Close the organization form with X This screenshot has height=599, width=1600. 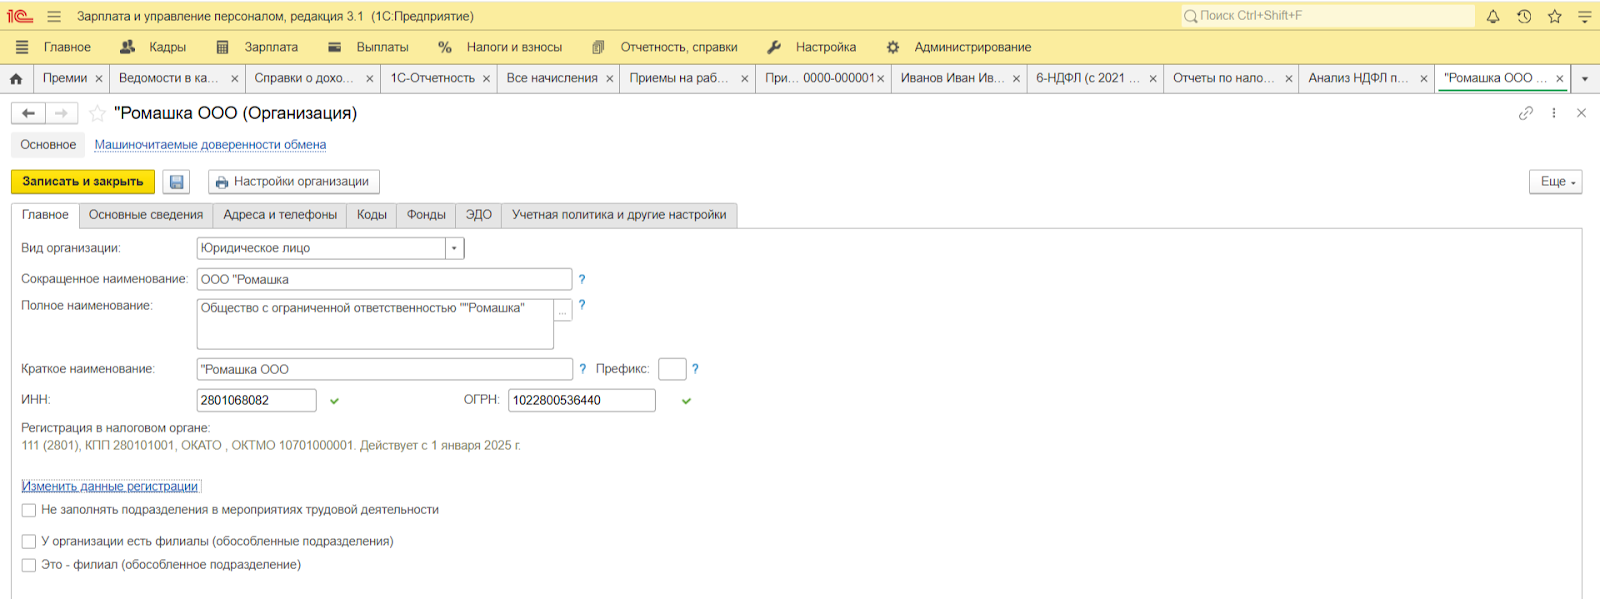pos(1581,113)
